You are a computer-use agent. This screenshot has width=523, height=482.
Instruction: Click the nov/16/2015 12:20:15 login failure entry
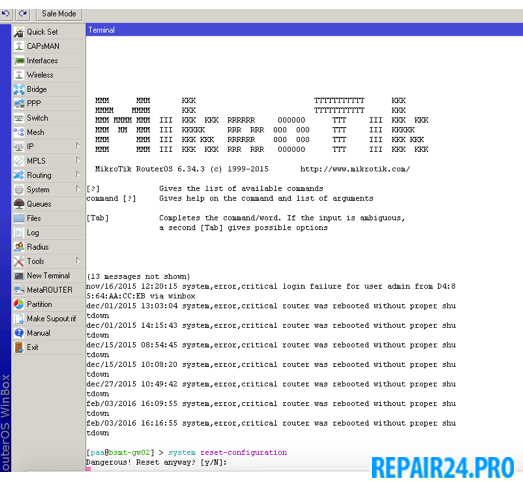point(271,291)
